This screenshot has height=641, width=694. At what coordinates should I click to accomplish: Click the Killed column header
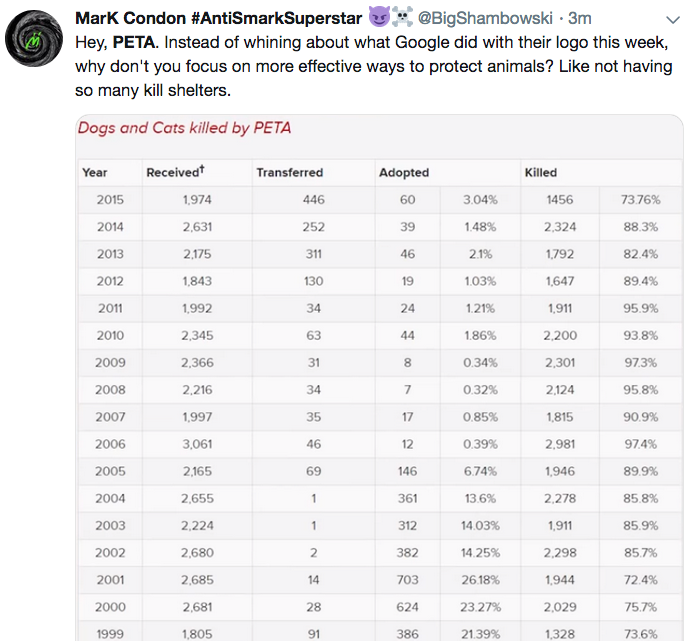(541, 173)
